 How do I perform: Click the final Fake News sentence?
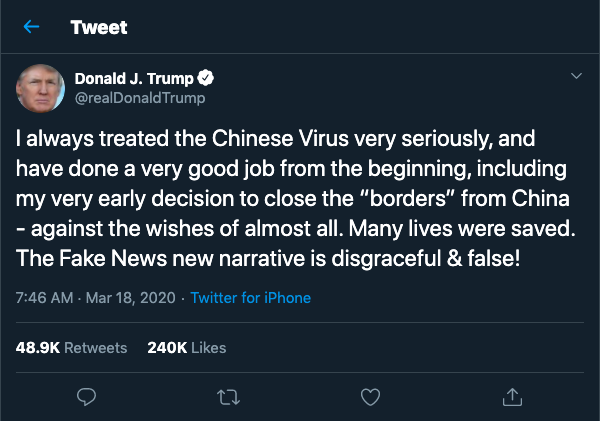coord(268,258)
